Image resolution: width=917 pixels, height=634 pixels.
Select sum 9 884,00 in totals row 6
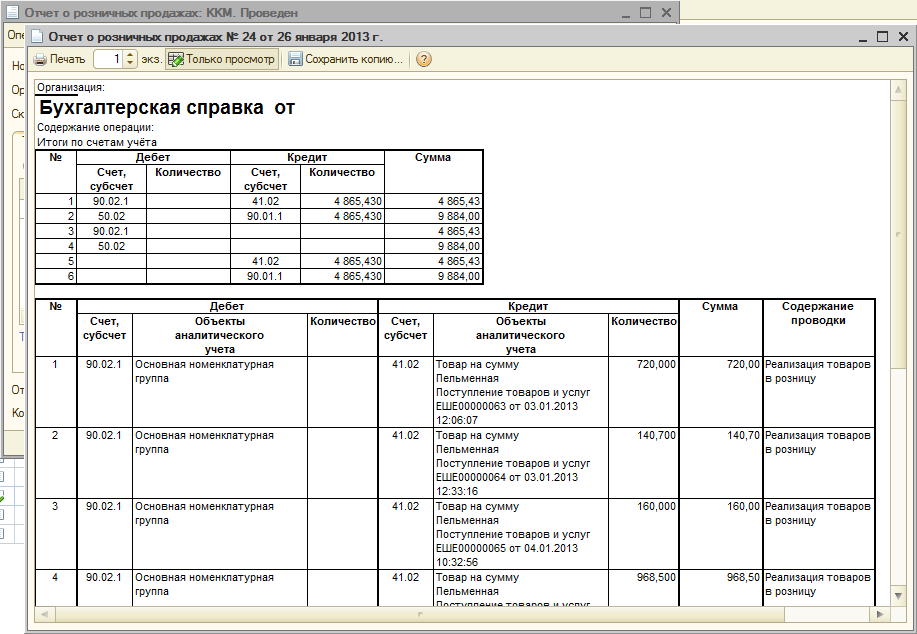pos(433,276)
